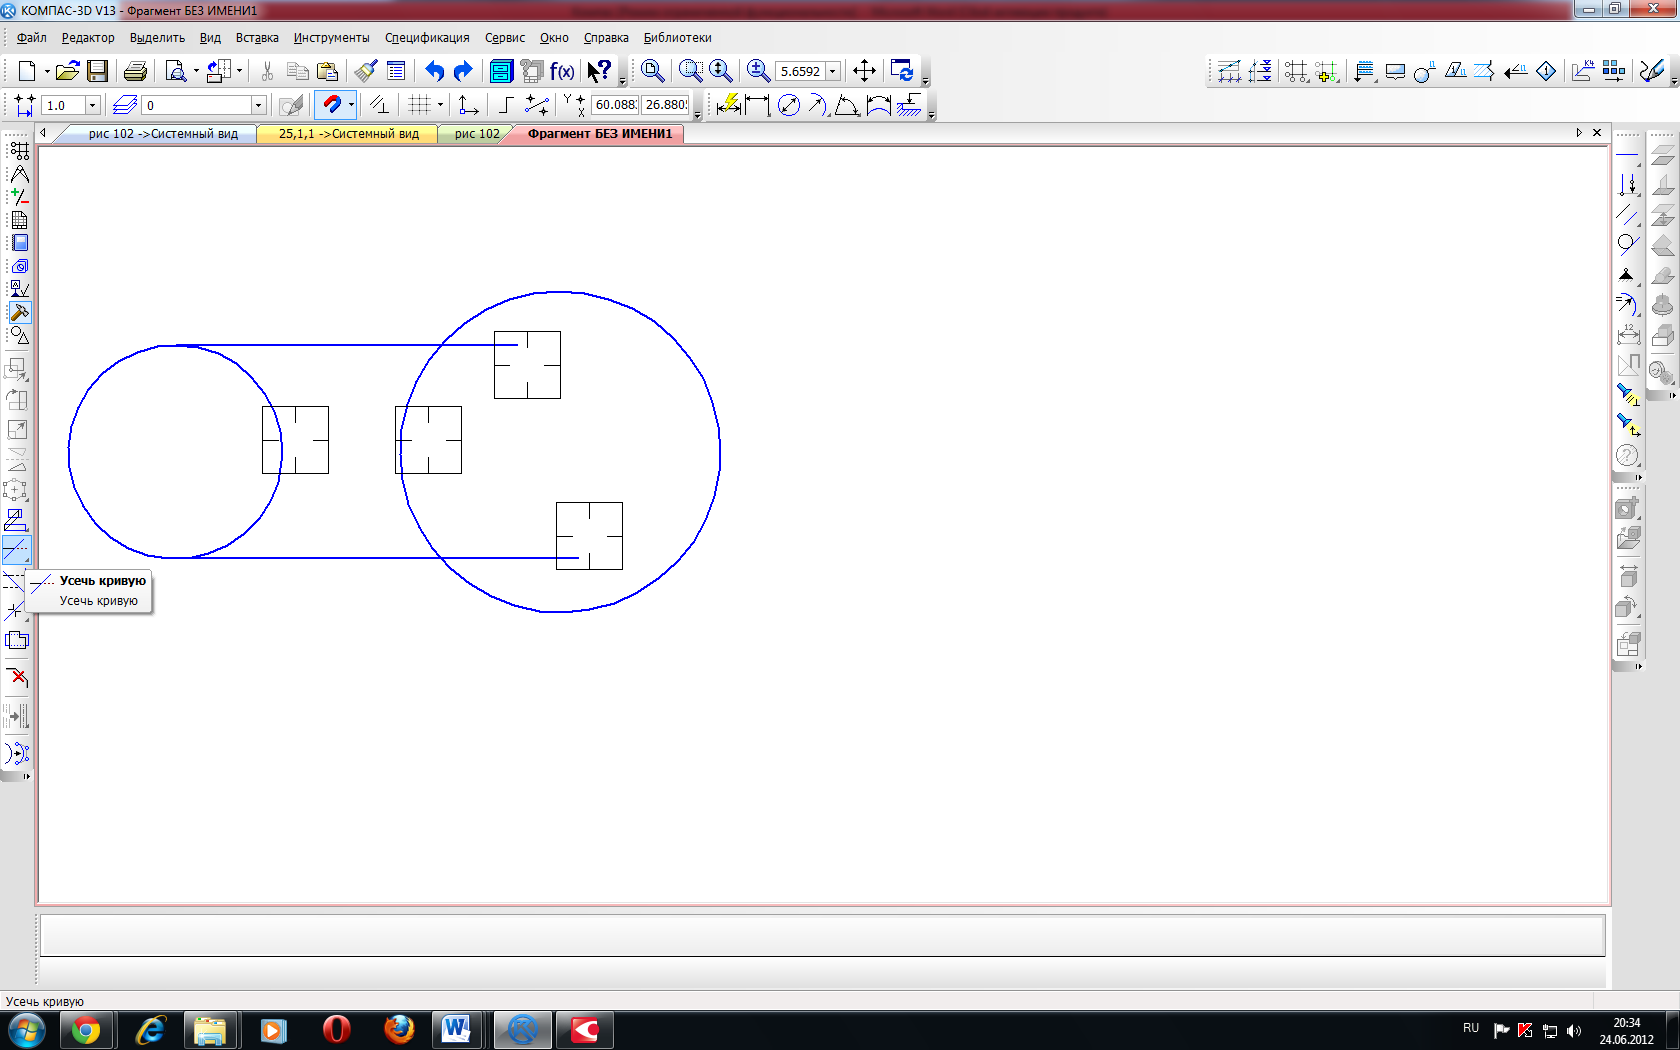The image size is (1680, 1050).
Task: Open Microsoft Word from taskbar
Action: [x=456, y=1030]
